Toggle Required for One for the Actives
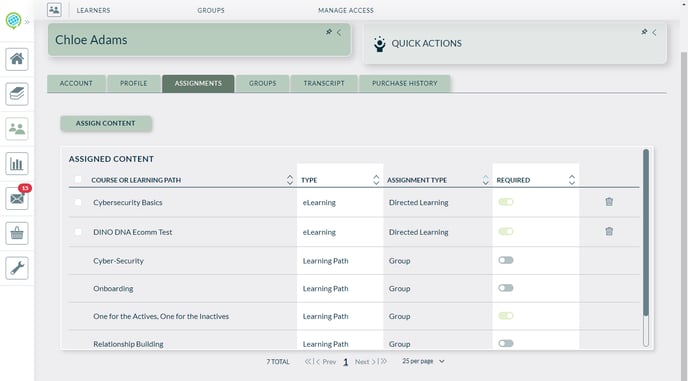The image size is (688, 381). [x=506, y=316]
